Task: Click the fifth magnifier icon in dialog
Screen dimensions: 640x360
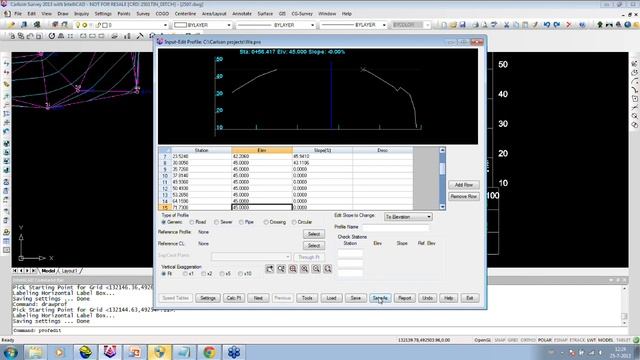Action: coord(316,269)
